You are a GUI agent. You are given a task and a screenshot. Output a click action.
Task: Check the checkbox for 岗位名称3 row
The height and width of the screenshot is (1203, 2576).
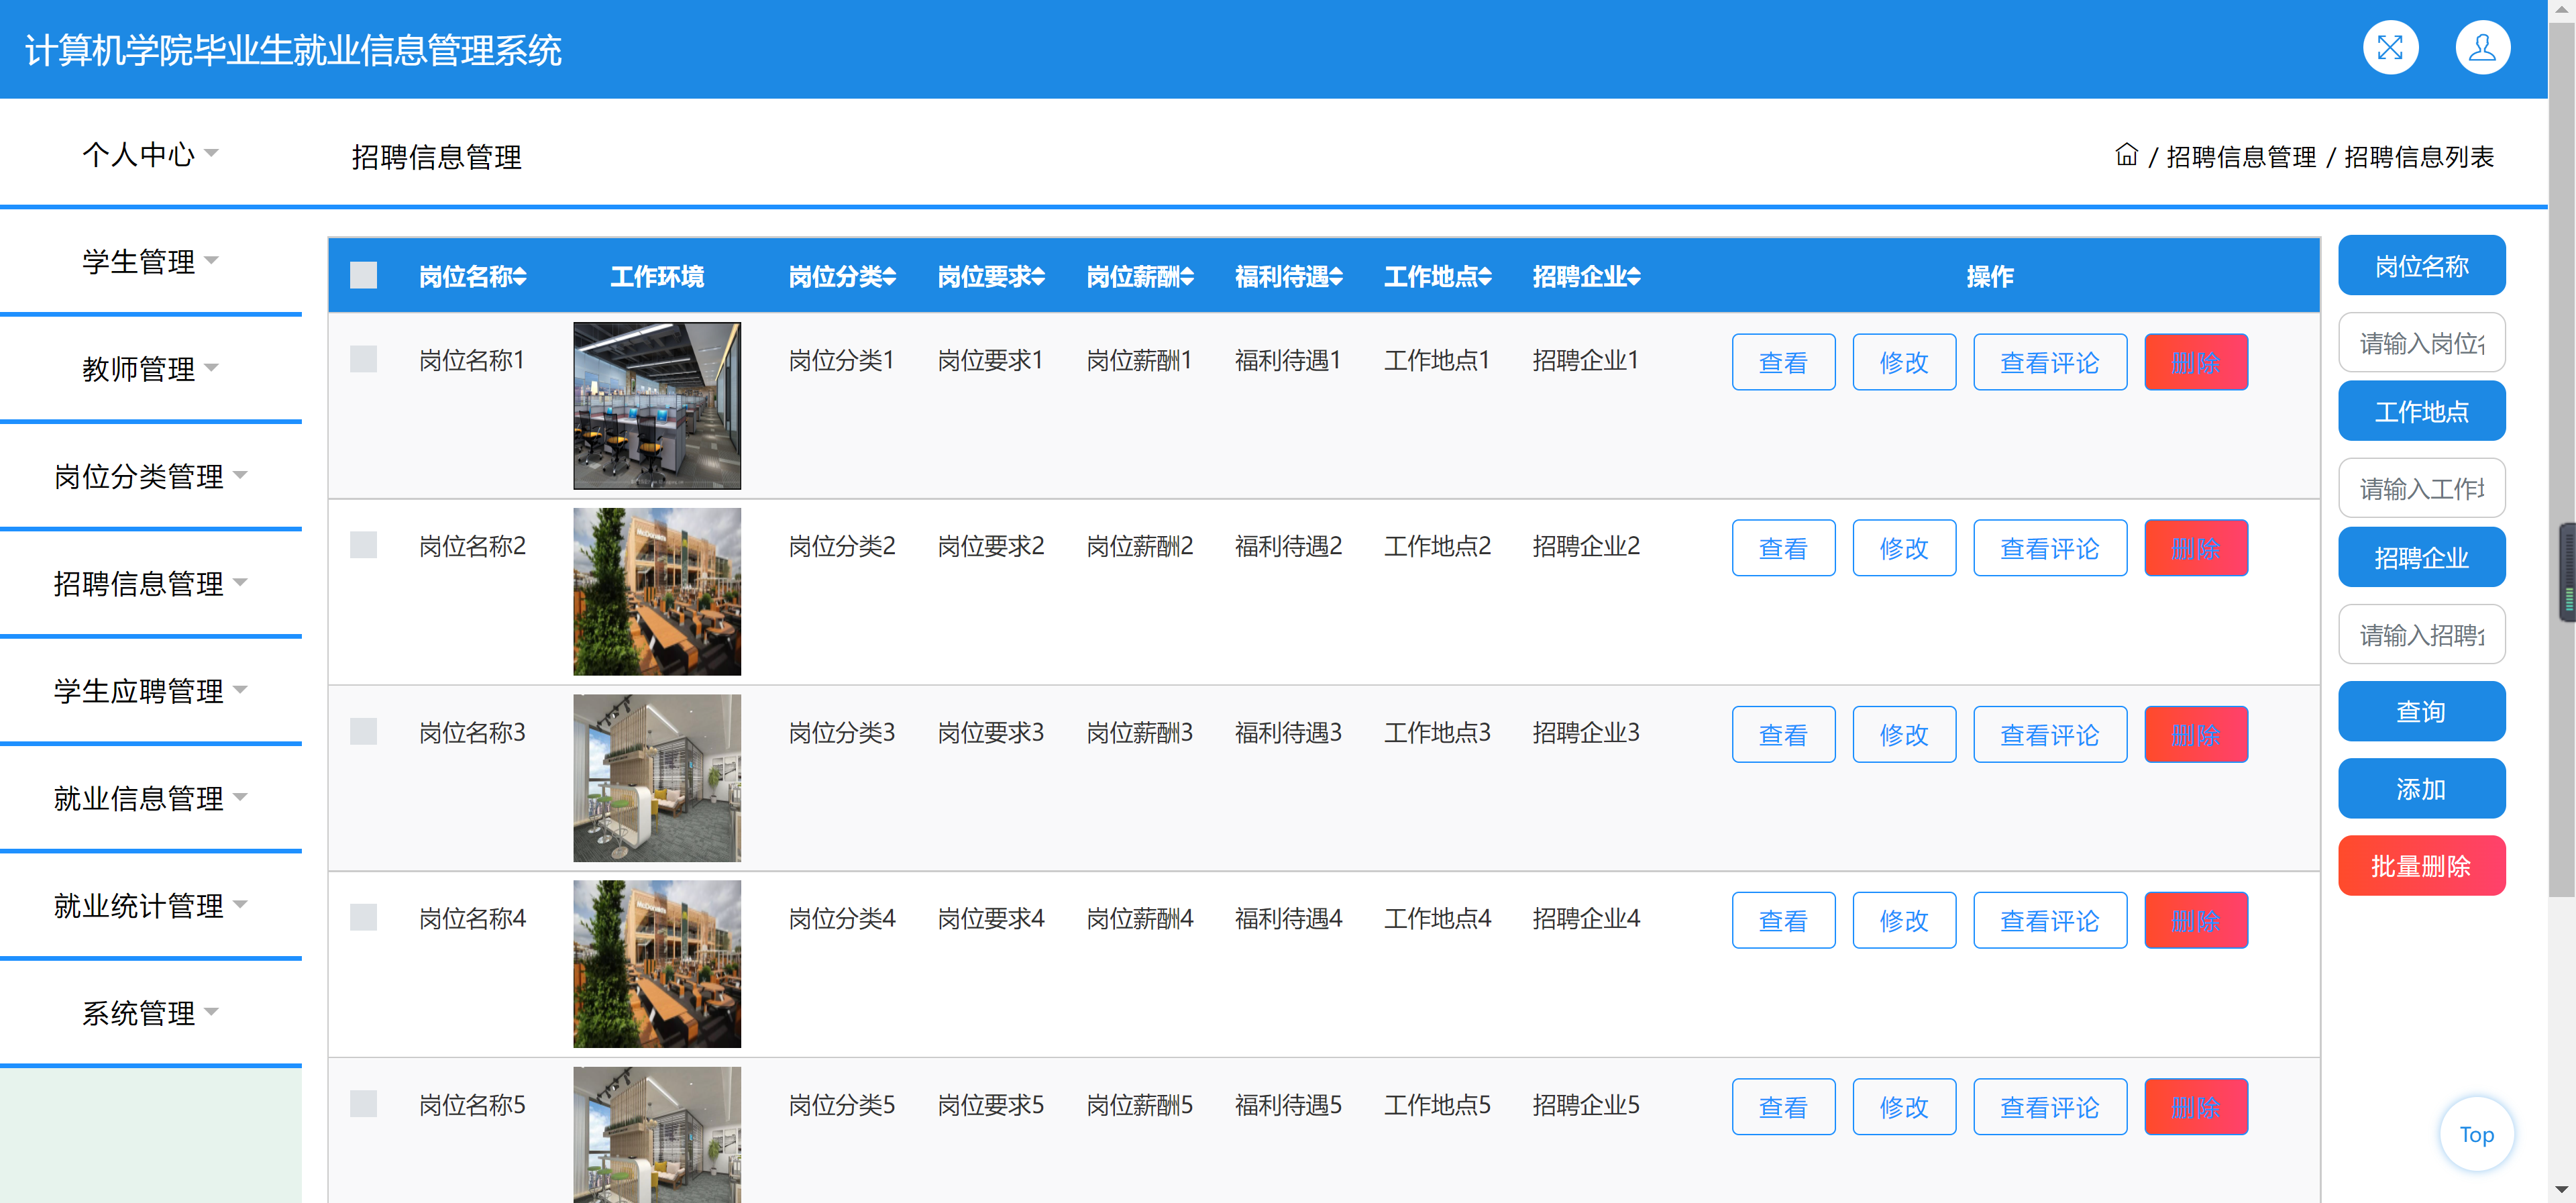[363, 731]
